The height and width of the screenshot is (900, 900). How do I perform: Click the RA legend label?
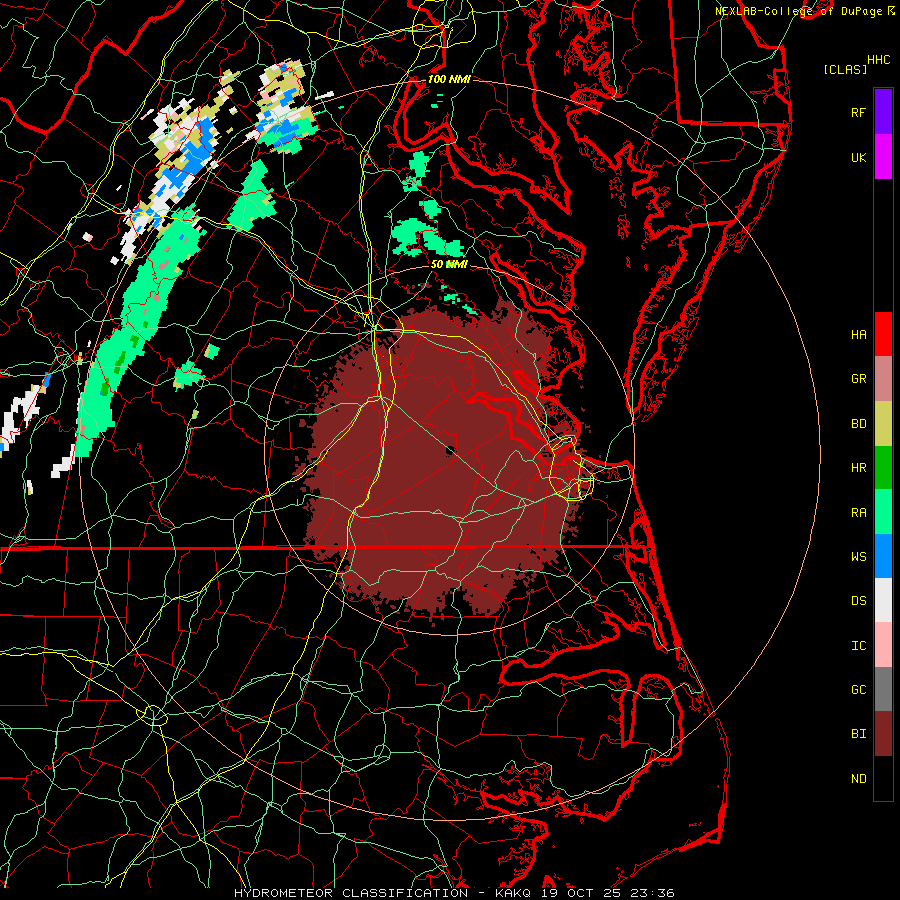(x=858, y=513)
